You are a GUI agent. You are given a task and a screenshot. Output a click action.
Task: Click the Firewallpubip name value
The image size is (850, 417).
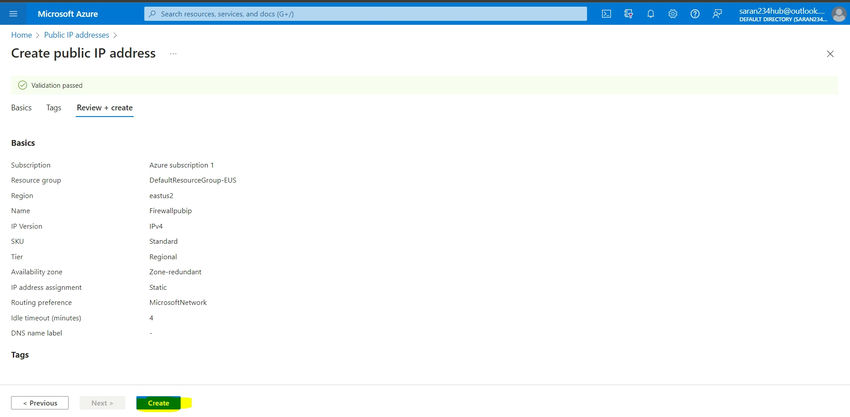pyautogui.click(x=170, y=211)
